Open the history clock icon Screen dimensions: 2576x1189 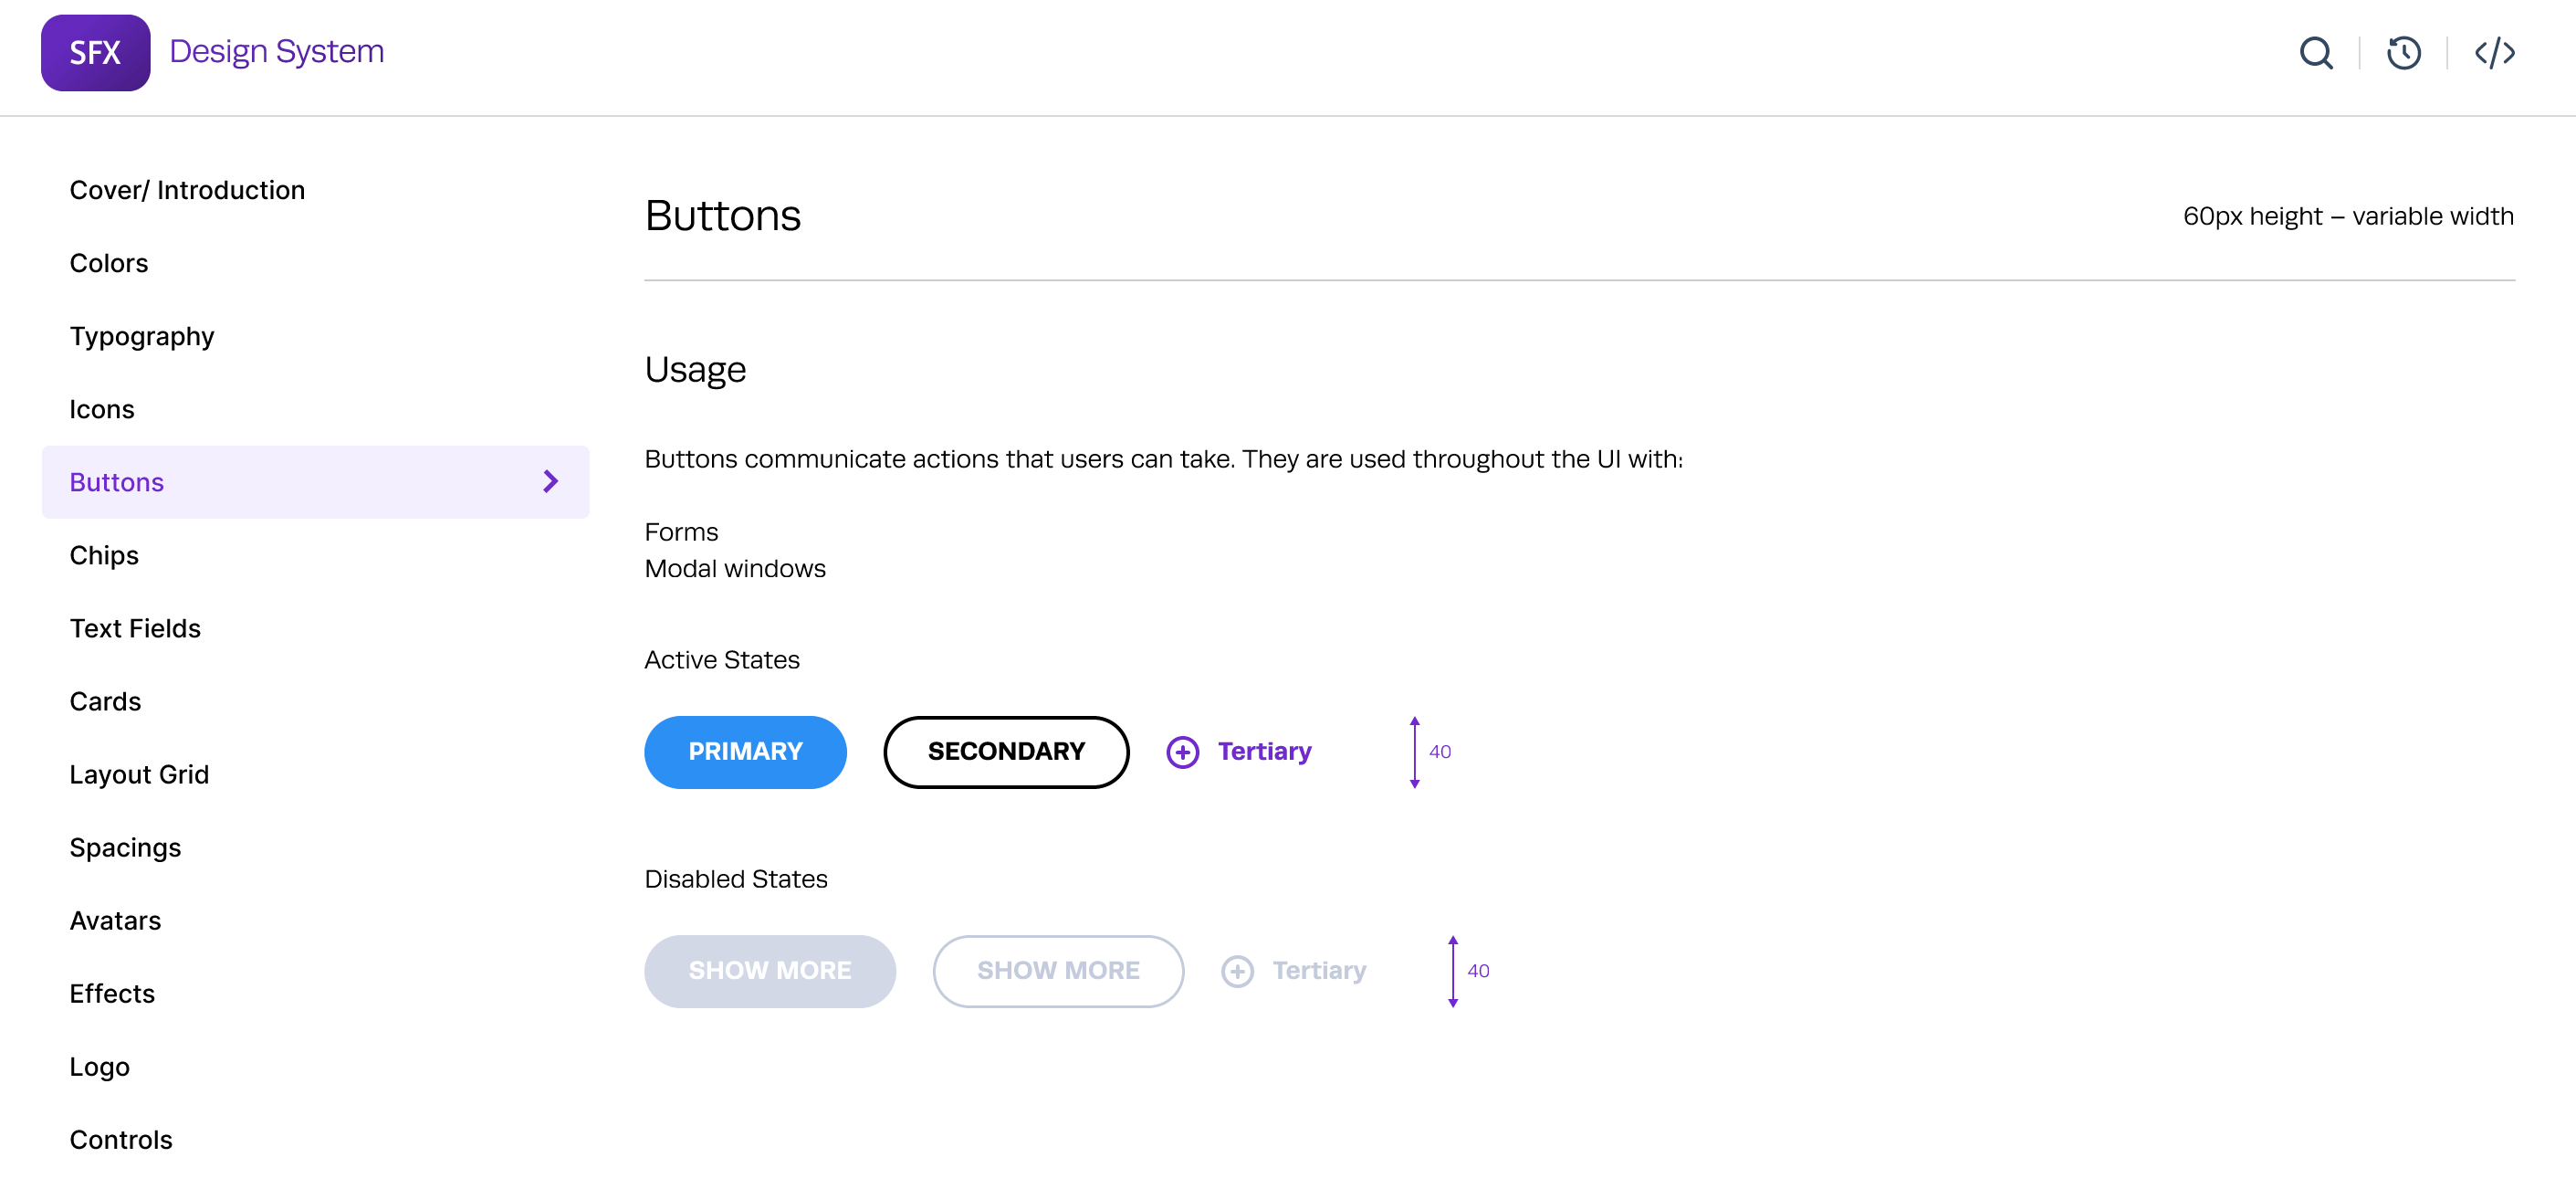click(2403, 53)
